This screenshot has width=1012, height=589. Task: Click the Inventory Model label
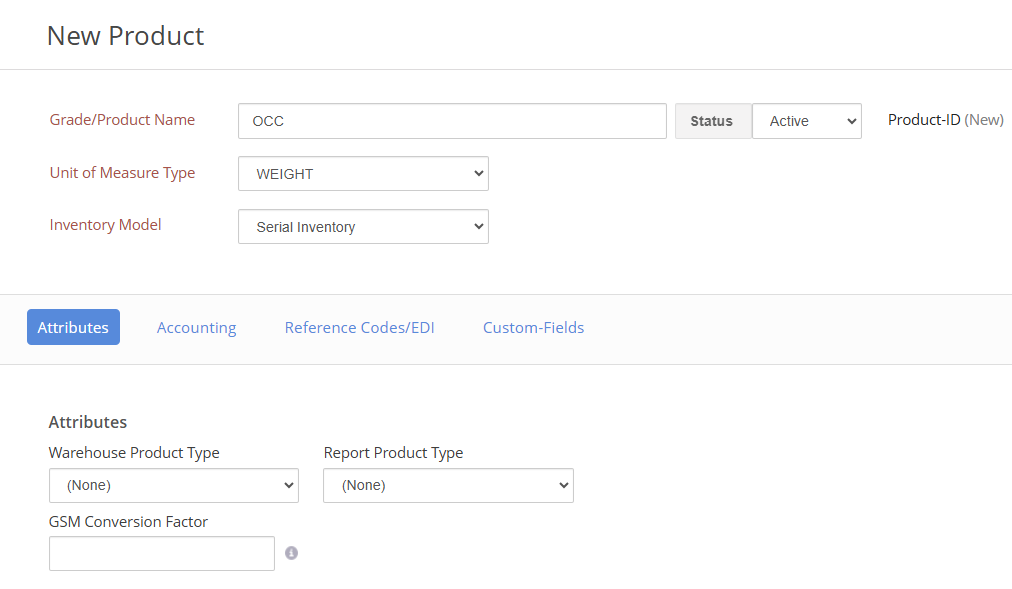point(105,225)
